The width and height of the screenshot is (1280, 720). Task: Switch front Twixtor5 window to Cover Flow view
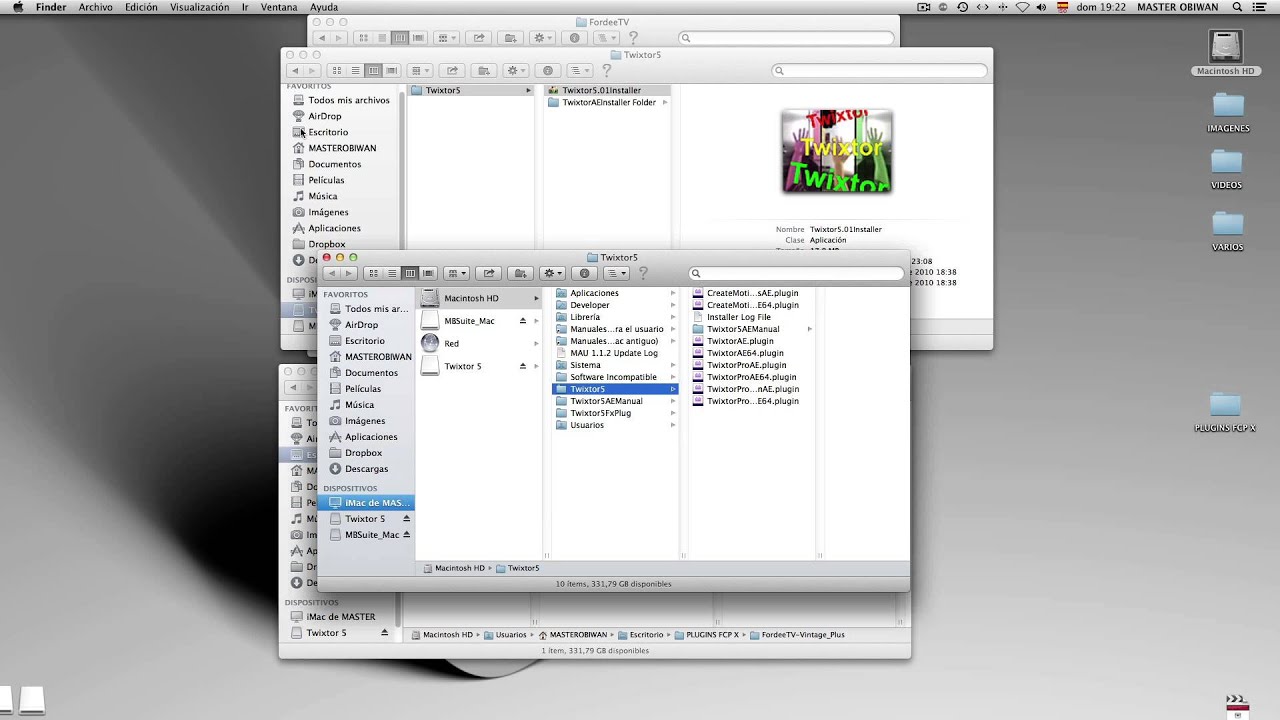pos(428,273)
